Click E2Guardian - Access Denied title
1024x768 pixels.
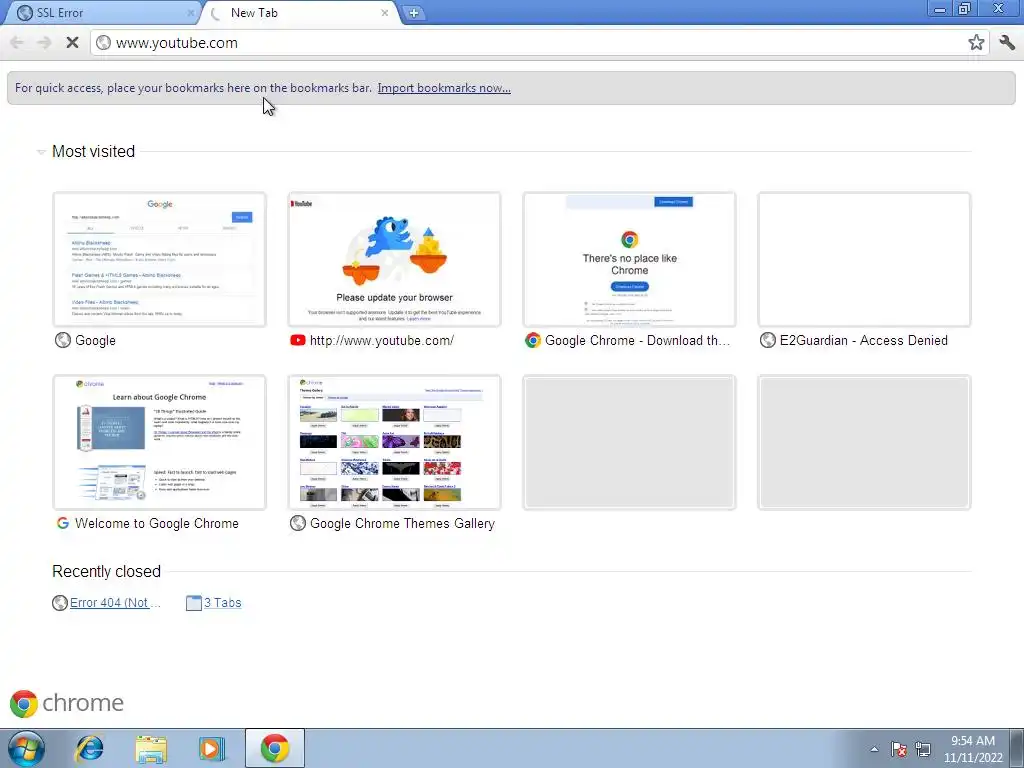pos(863,340)
